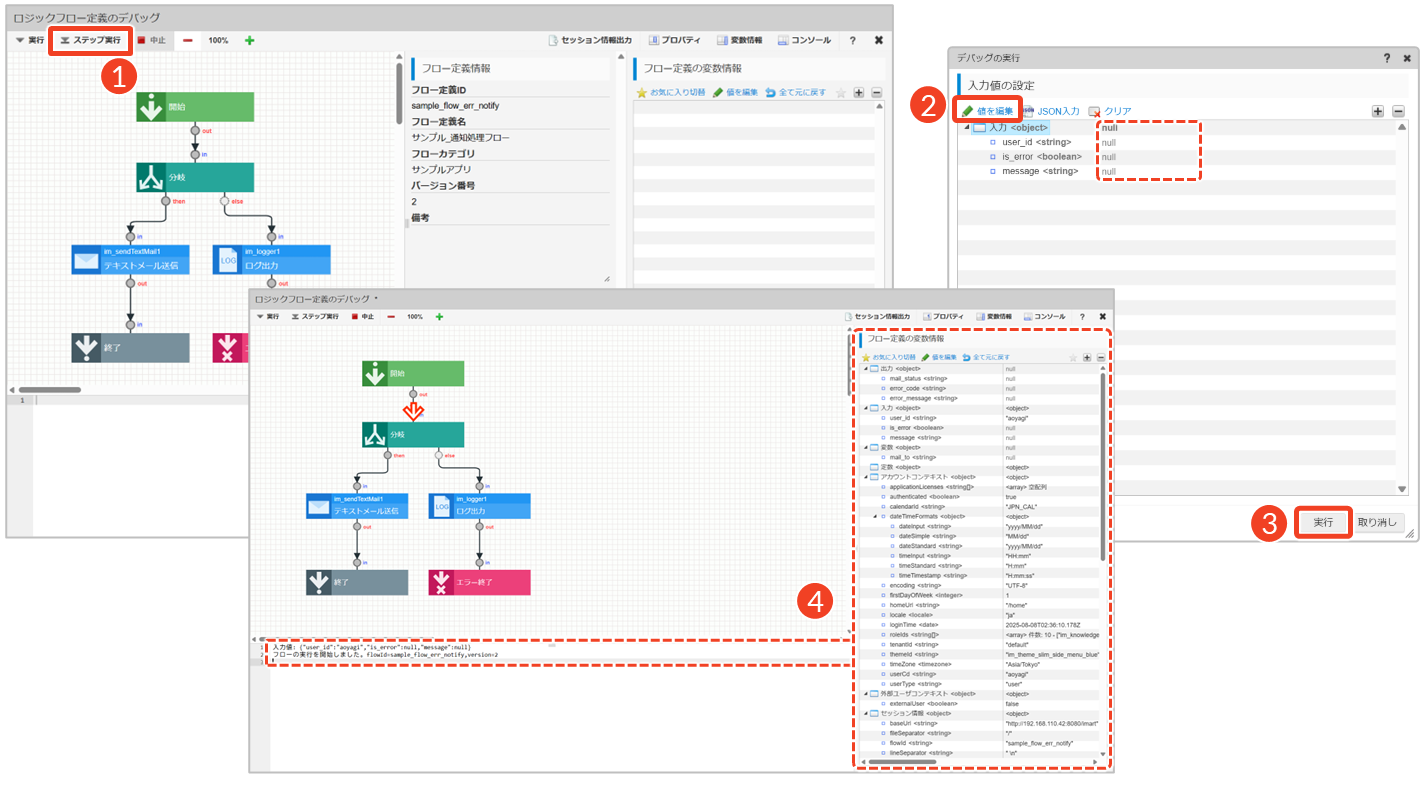
Task: Click the highlighted ステップ実行 step-run button
Action: point(90,40)
